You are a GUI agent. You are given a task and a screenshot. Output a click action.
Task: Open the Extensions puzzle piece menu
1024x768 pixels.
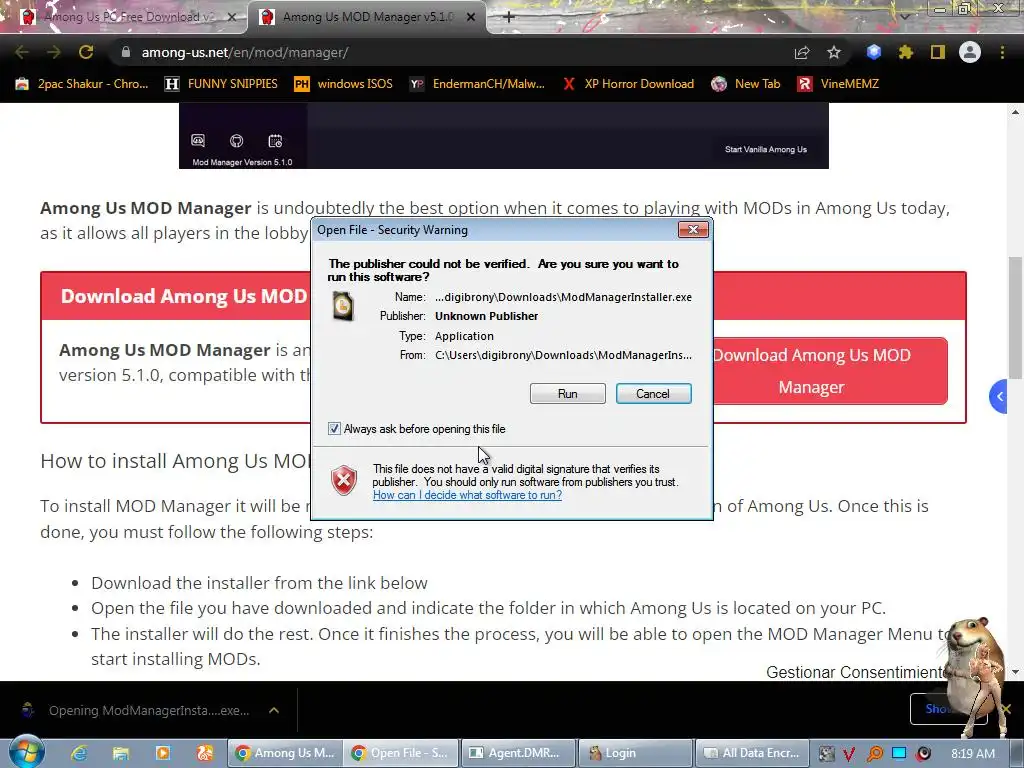(x=906, y=52)
